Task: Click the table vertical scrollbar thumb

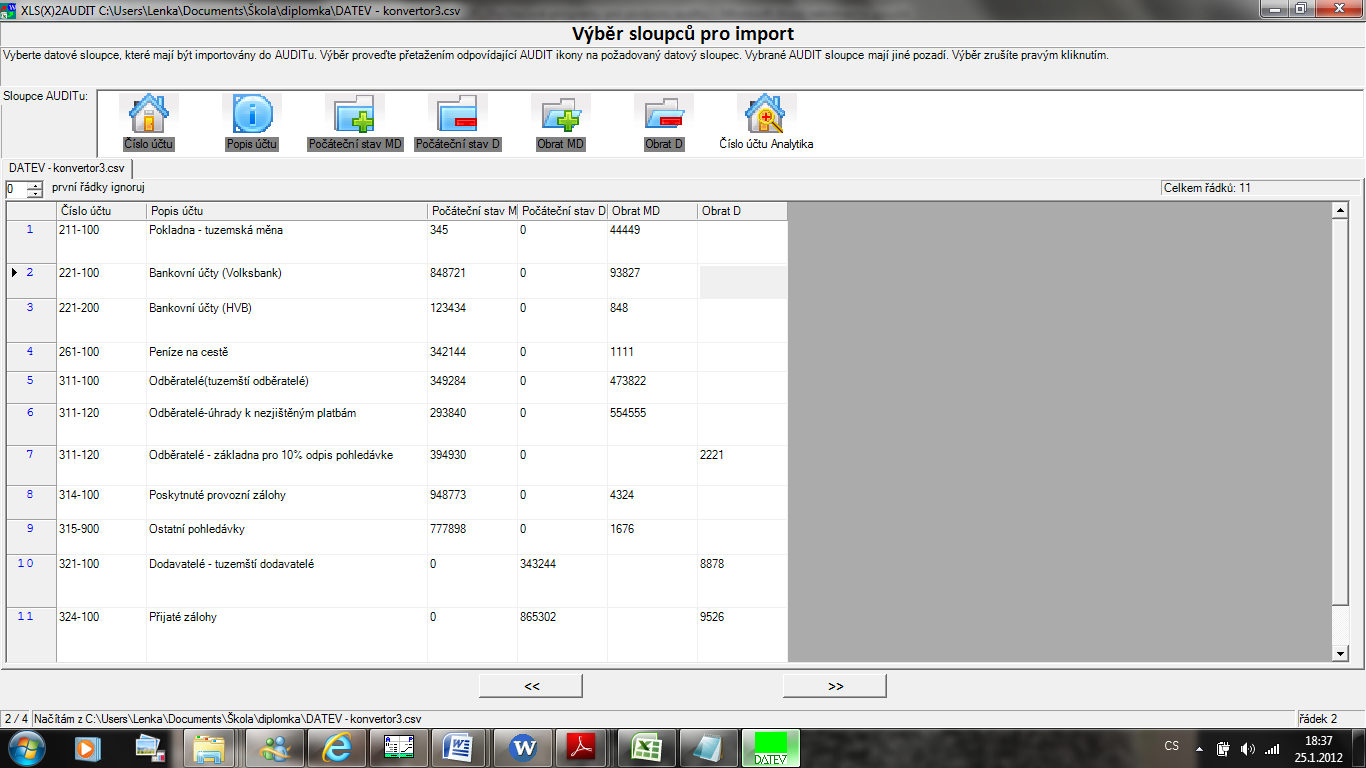Action: (x=1341, y=410)
